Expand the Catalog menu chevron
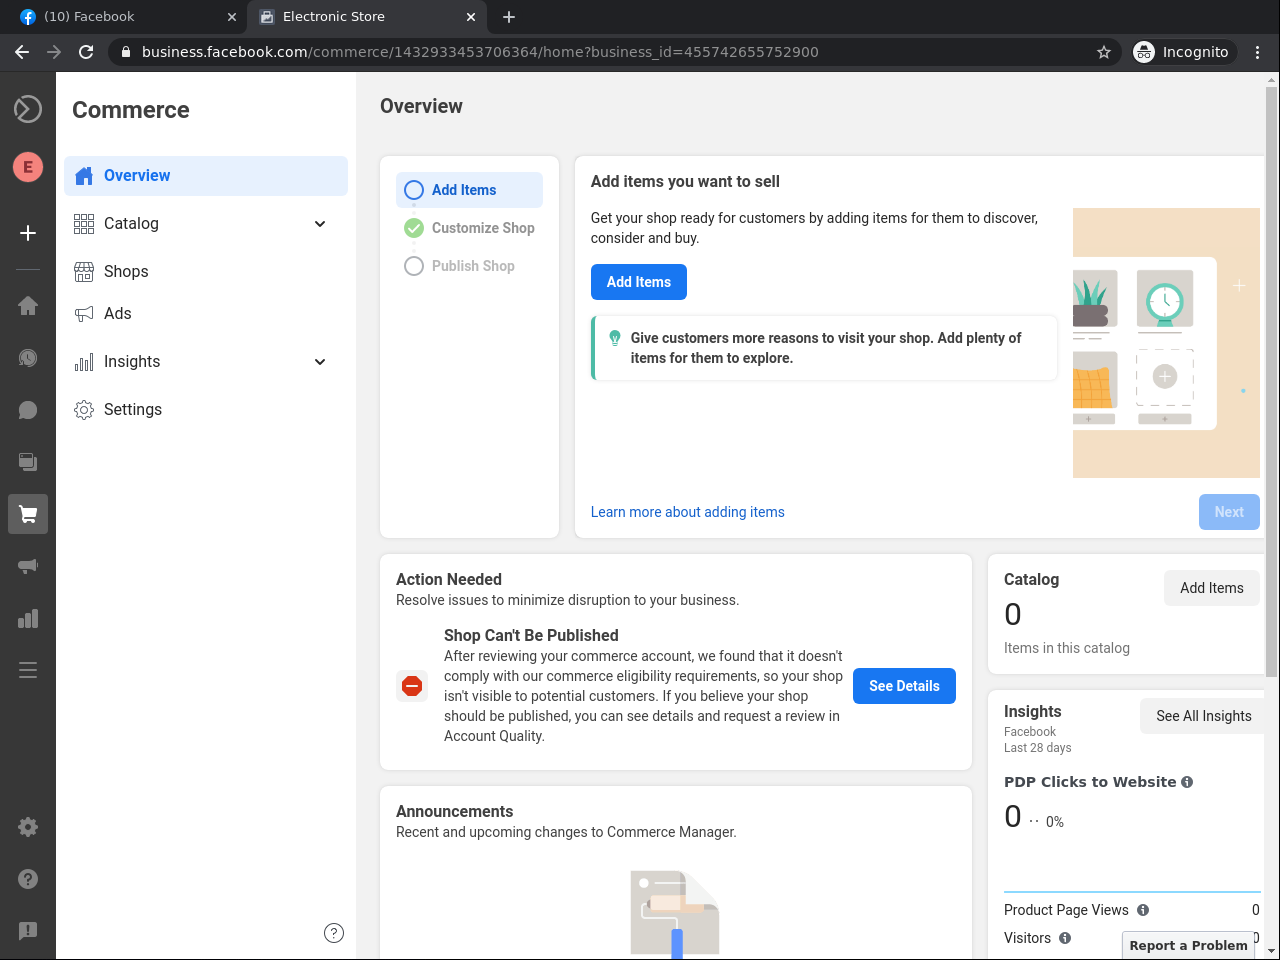 click(x=320, y=224)
